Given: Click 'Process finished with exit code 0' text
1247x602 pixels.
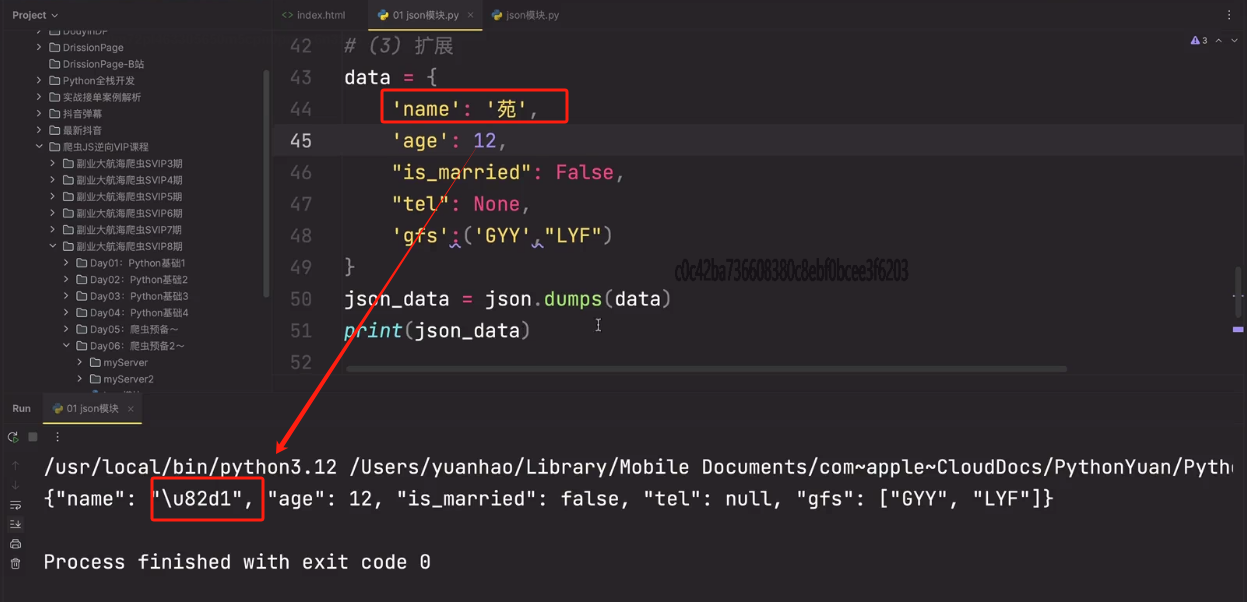Looking at the screenshot, I should [x=237, y=562].
